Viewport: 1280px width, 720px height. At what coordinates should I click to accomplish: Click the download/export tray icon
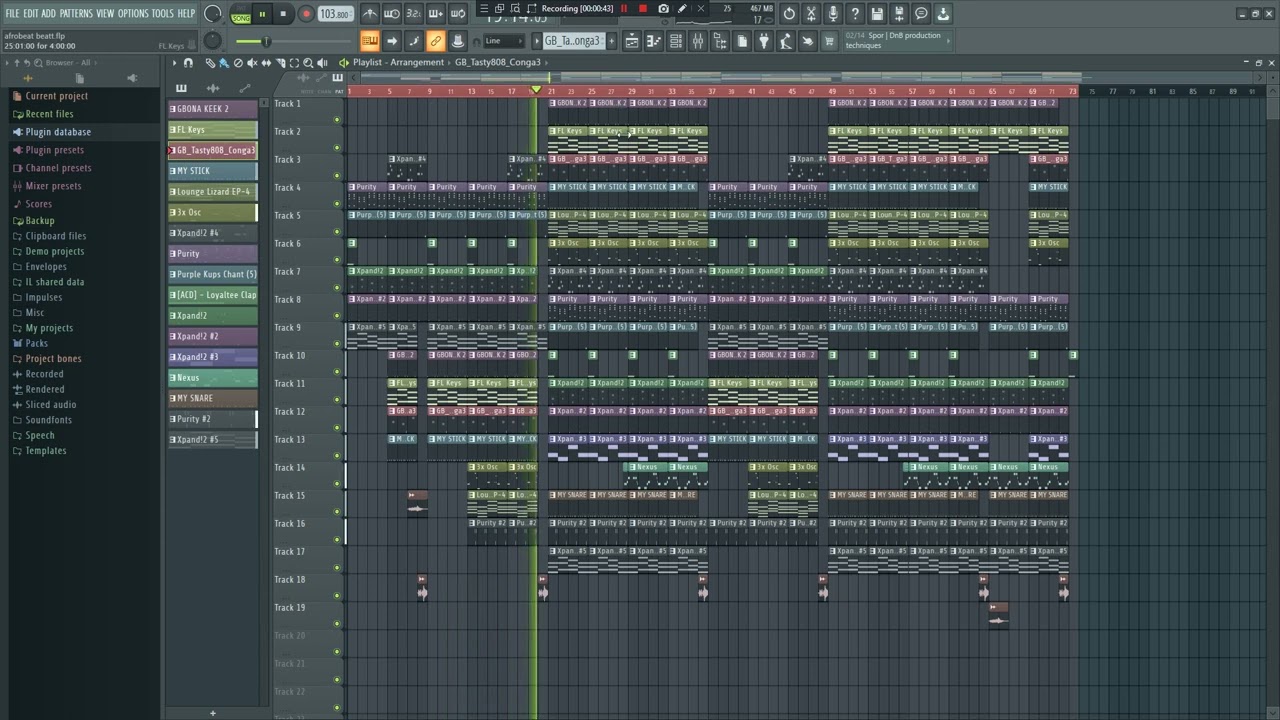(x=943, y=14)
